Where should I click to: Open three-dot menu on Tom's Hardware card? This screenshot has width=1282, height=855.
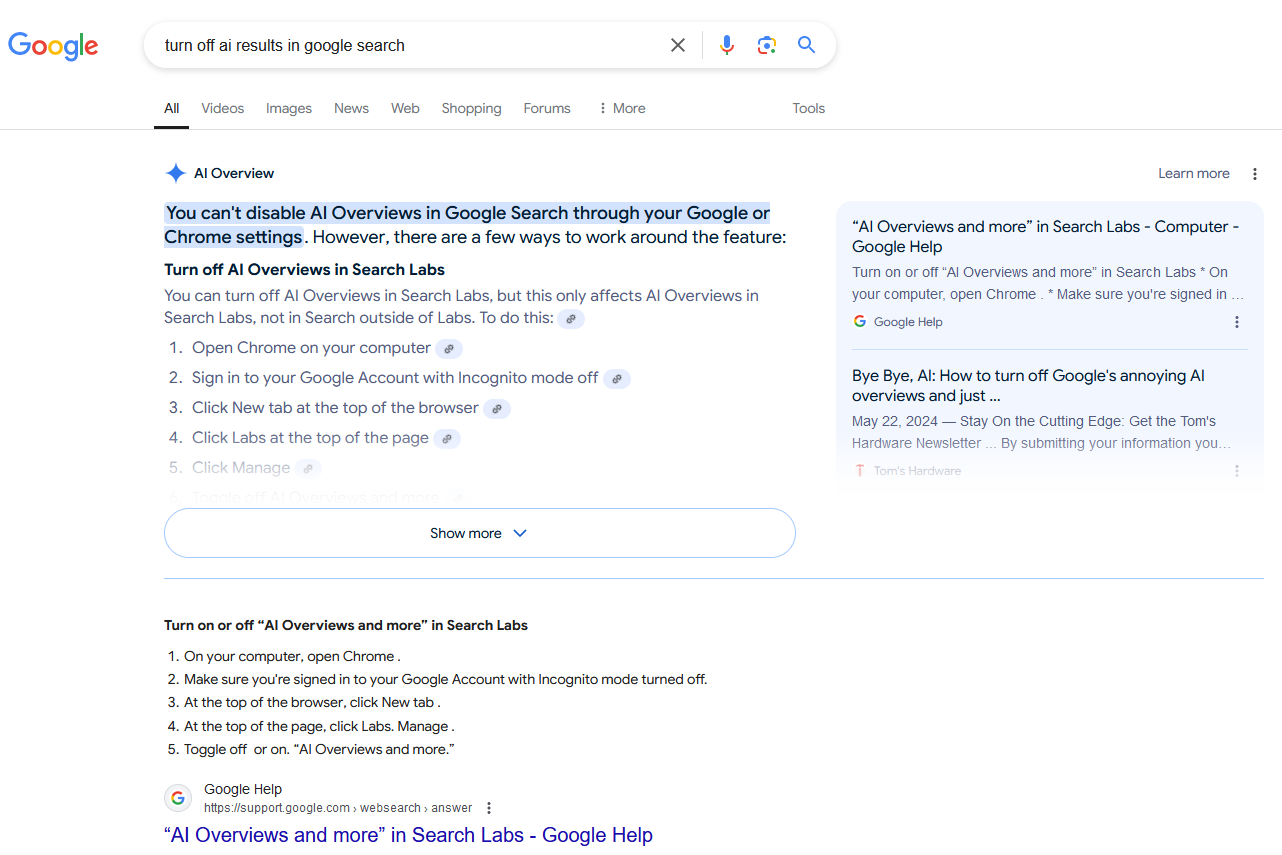click(1237, 471)
